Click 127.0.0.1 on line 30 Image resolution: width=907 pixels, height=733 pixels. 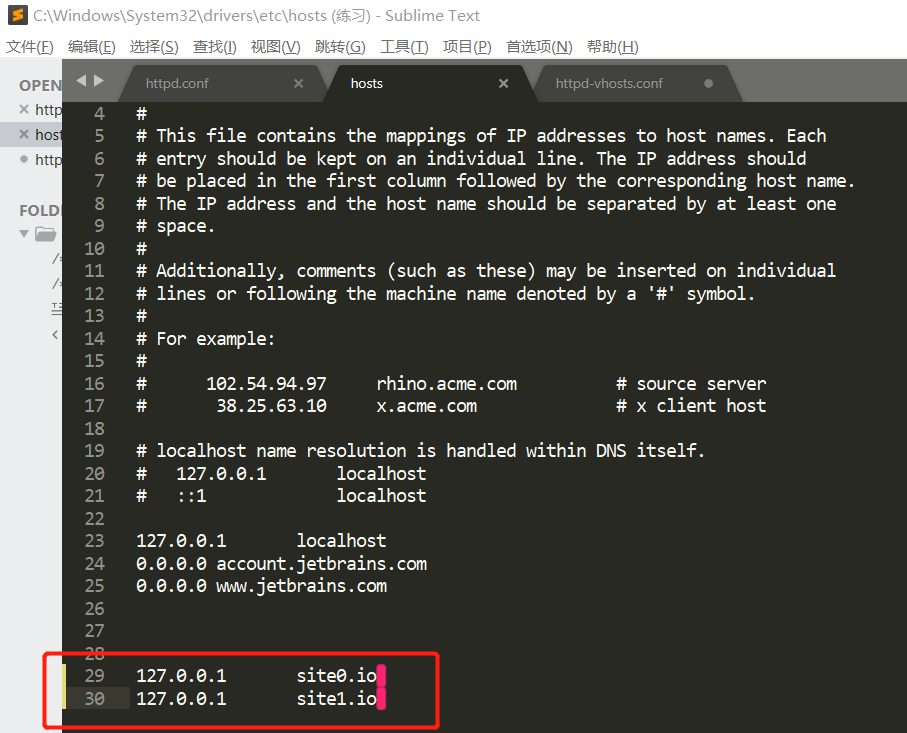tap(181, 698)
